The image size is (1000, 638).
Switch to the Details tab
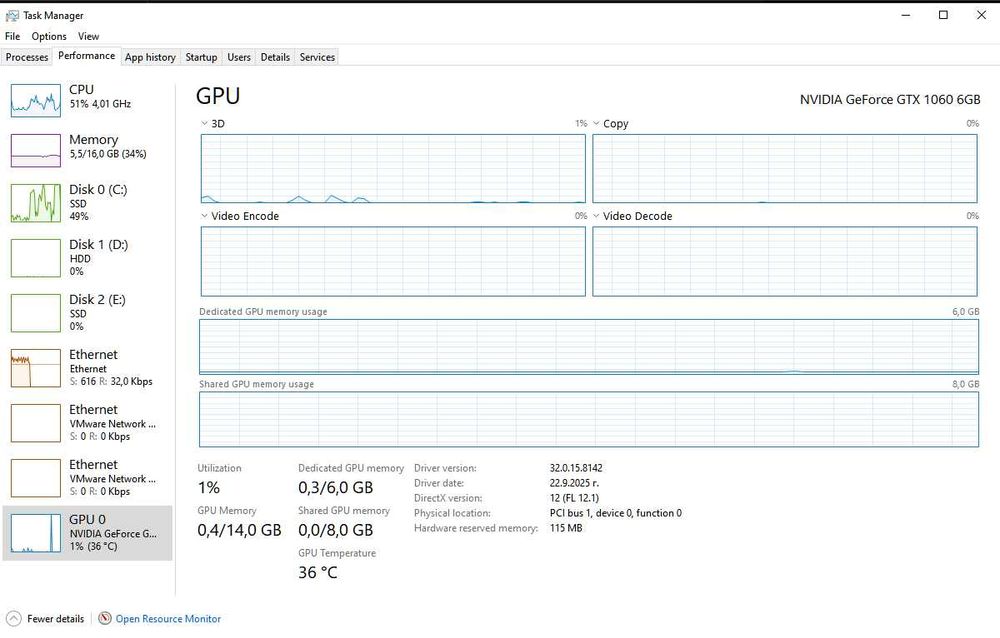click(276, 57)
